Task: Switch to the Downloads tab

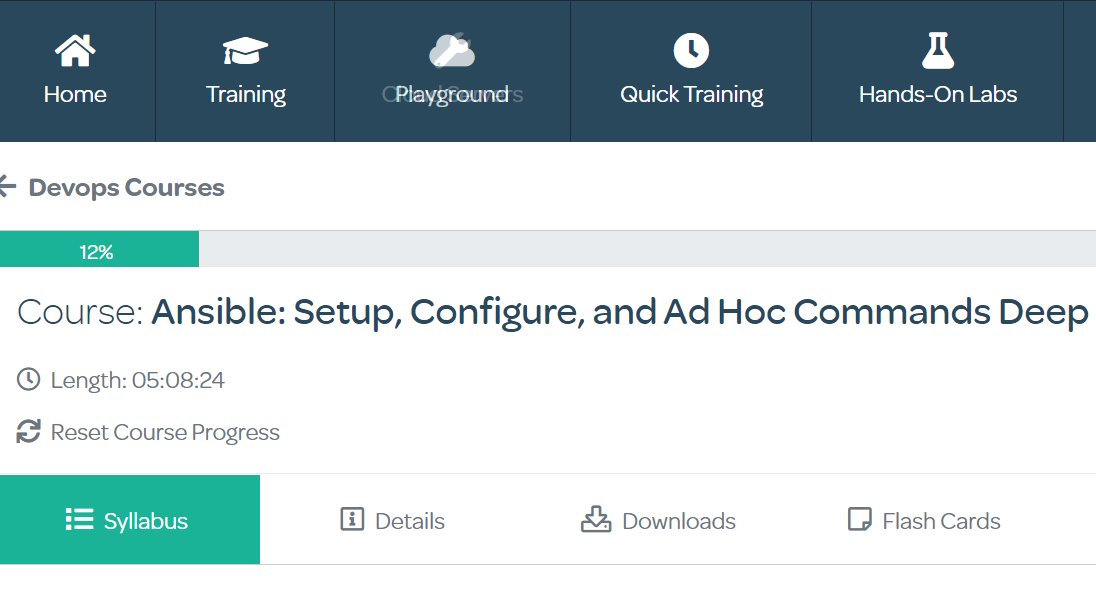Action: click(658, 520)
